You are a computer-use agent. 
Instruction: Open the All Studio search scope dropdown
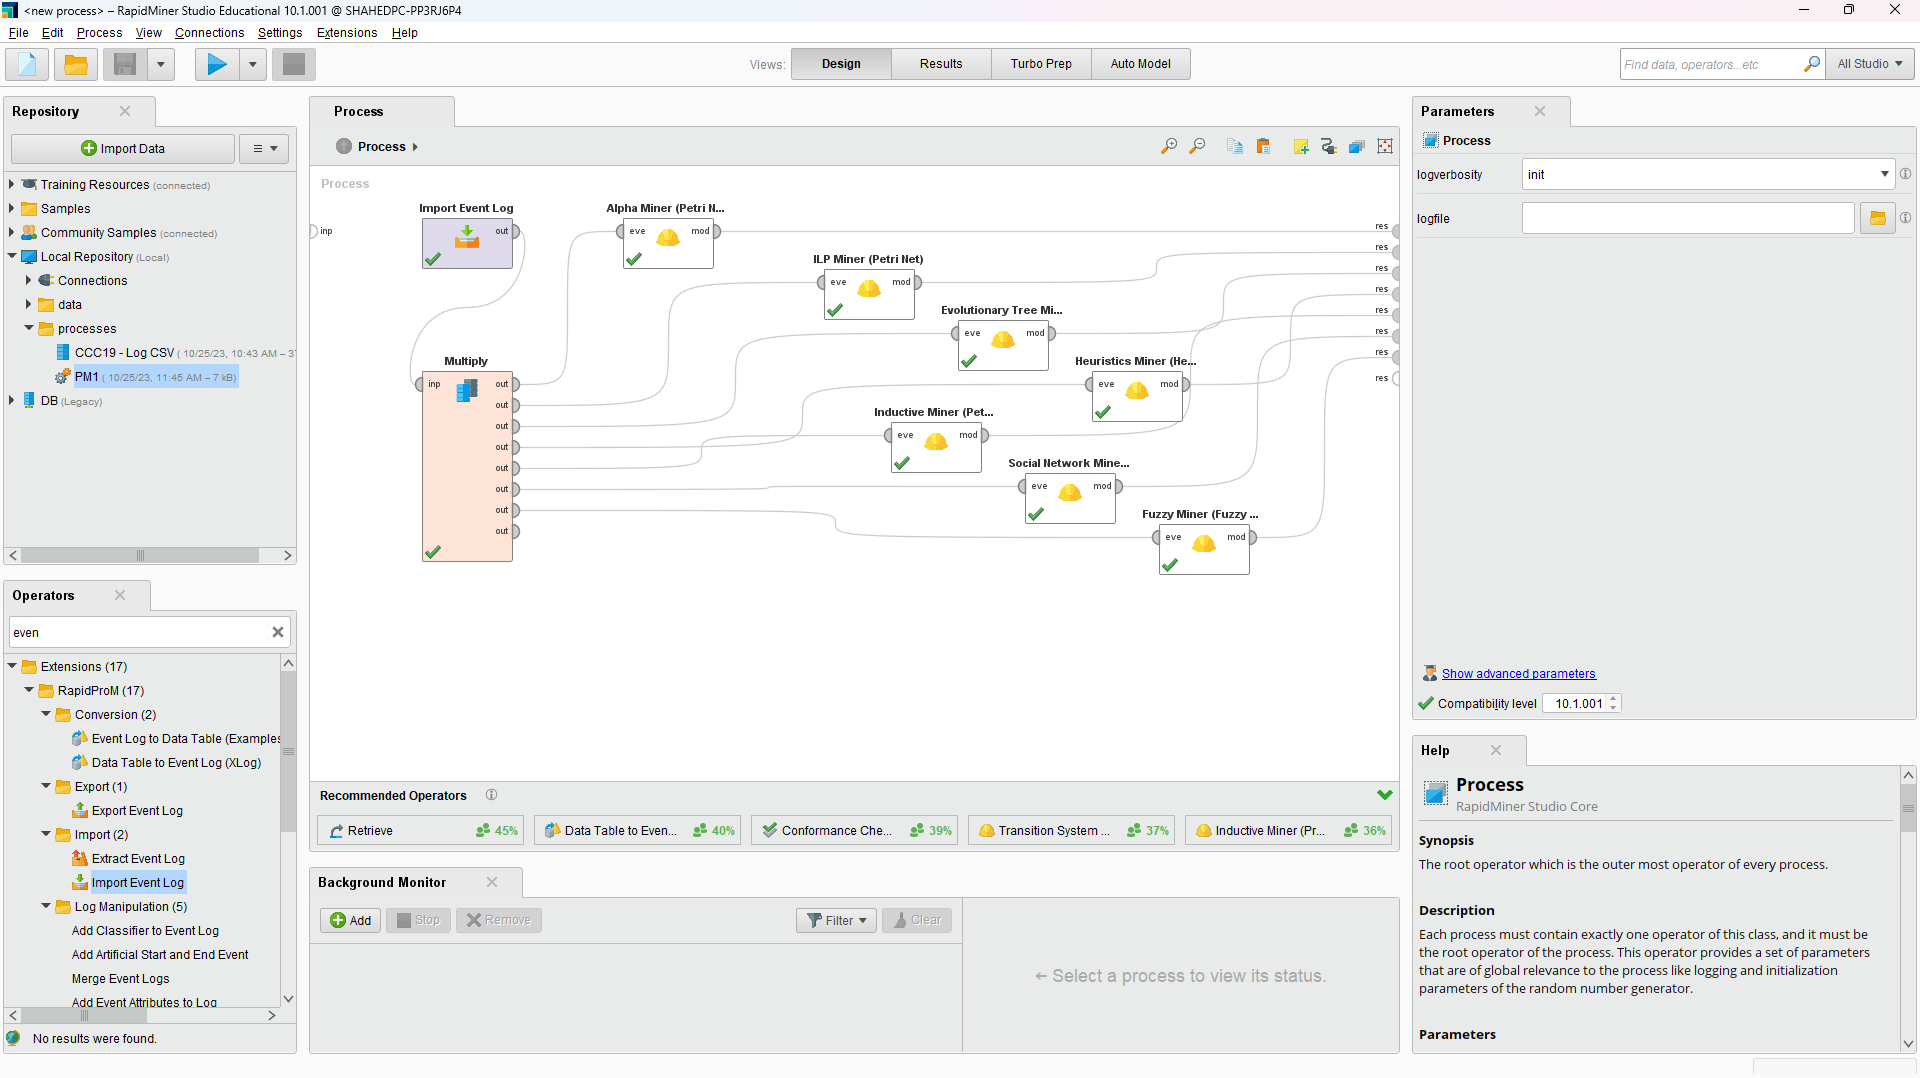tap(1869, 65)
